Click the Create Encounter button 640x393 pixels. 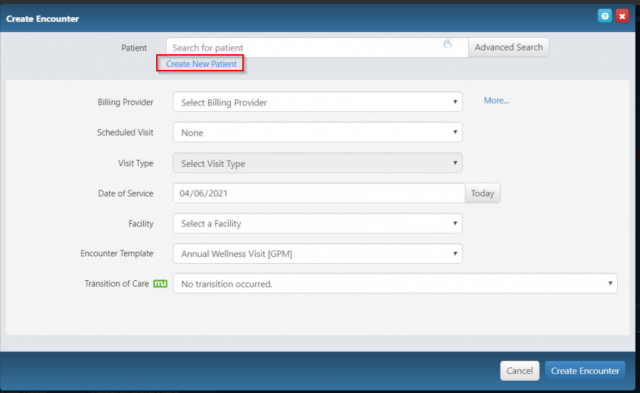pos(585,371)
